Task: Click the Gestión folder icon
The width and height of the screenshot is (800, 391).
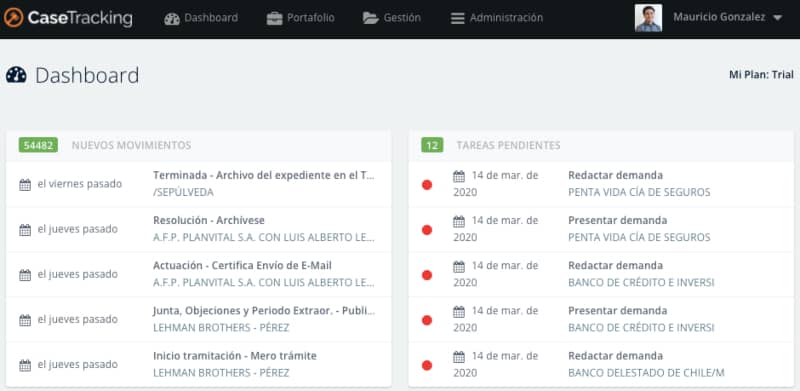Action: [x=370, y=18]
